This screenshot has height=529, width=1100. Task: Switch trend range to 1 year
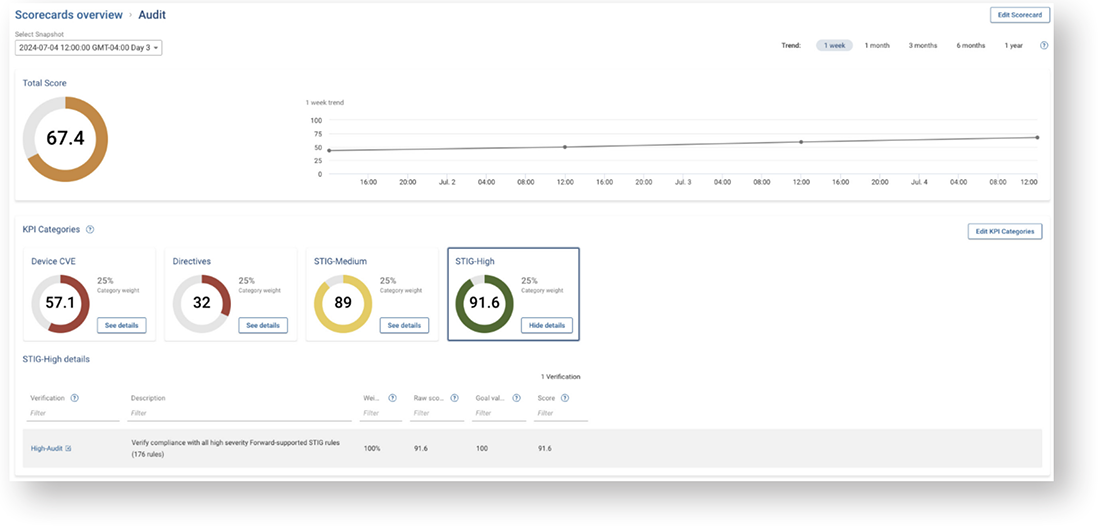[1013, 45]
